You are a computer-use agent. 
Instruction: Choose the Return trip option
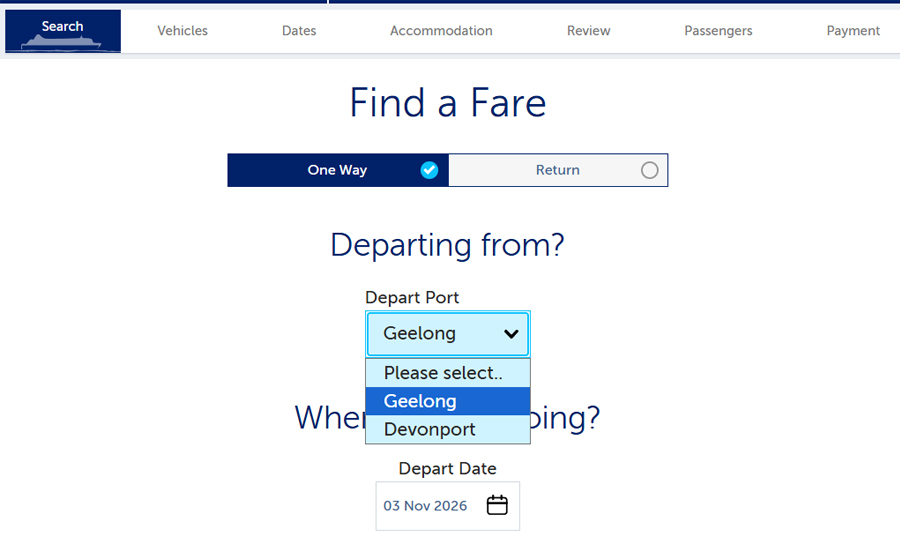pos(558,170)
